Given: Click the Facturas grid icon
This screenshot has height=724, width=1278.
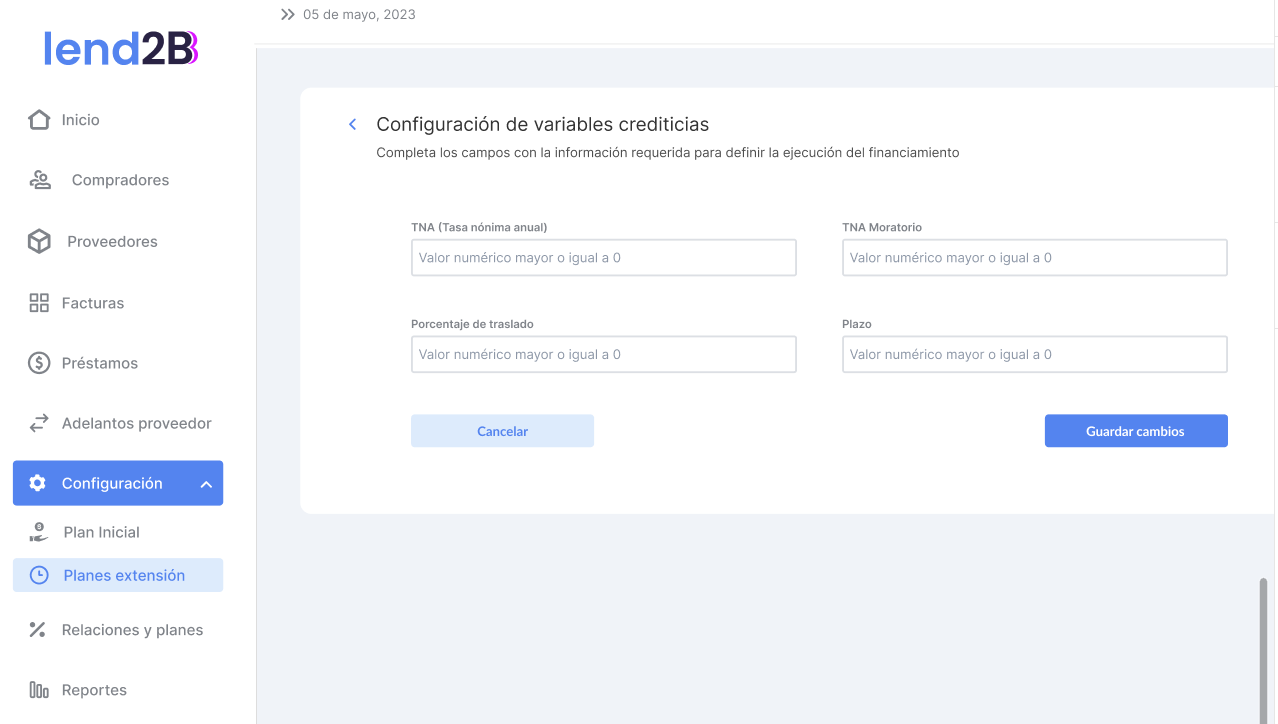Looking at the screenshot, I should point(39,303).
